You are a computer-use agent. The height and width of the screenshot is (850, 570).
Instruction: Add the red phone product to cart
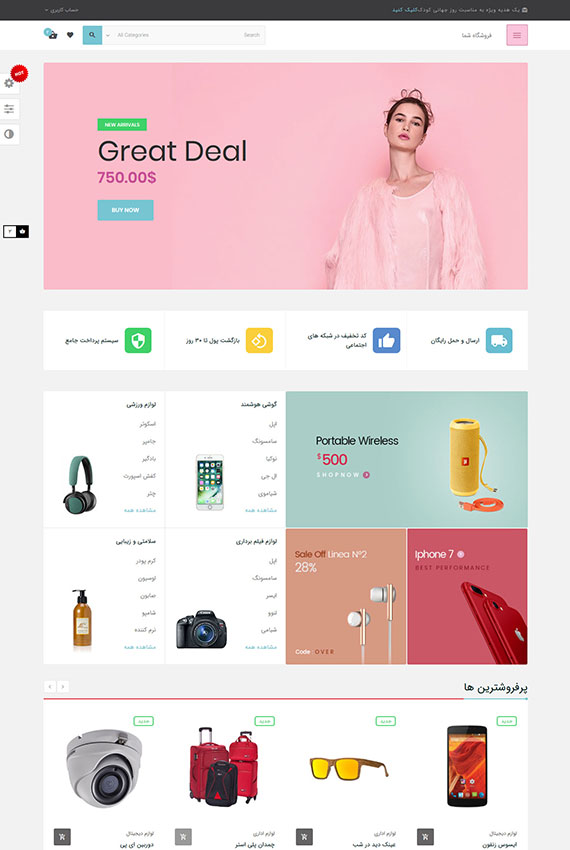[x=425, y=836]
